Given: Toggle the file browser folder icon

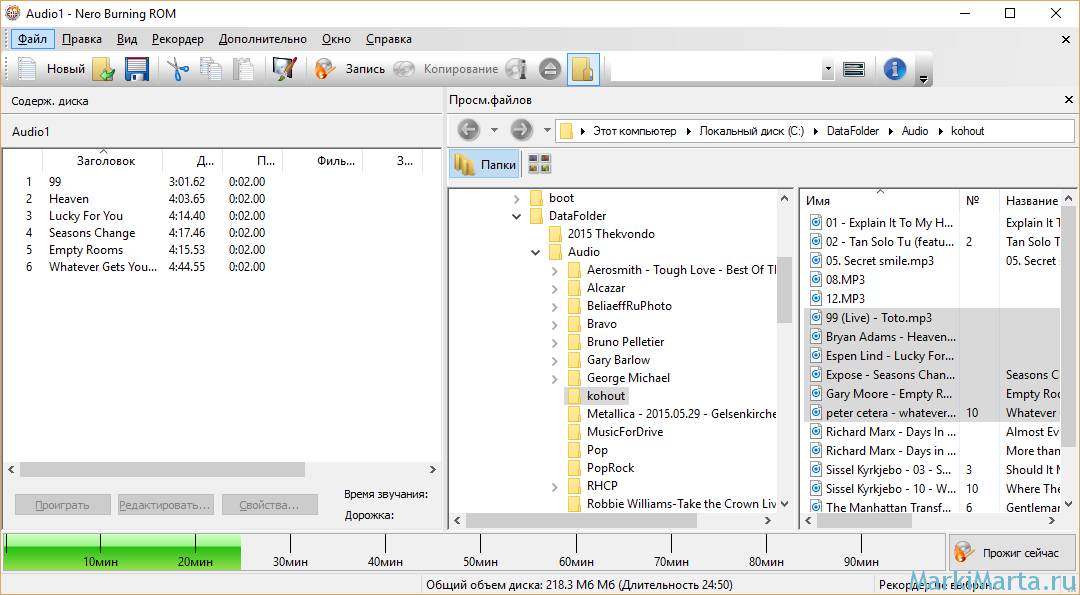Looking at the screenshot, I should click(x=583, y=69).
